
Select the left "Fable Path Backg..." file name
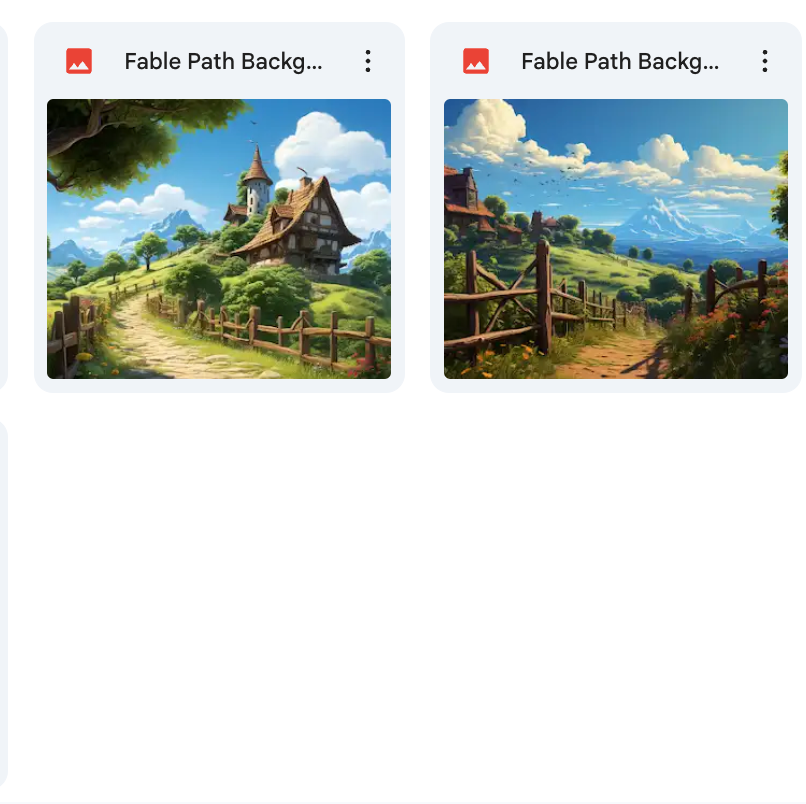click(x=224, y=62)
